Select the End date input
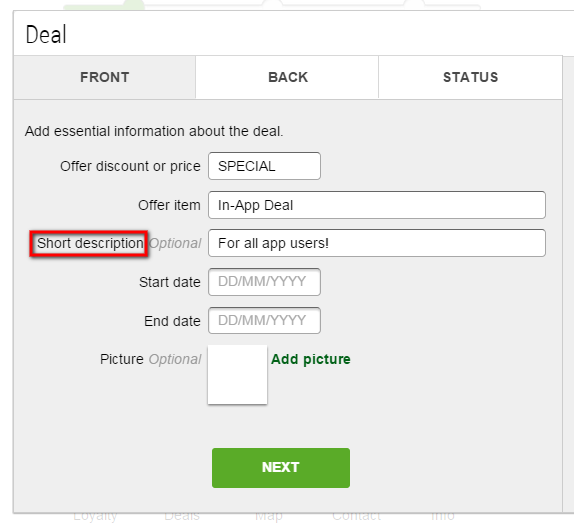The height and width of the screenshot is (527, 574). click(x=264, y=321)
